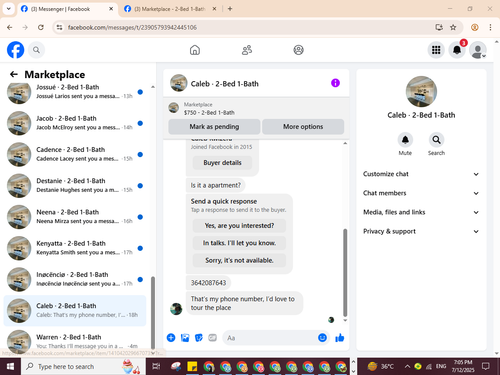The width and height of the screenshot is (500, 375).
Task: Bookmark this page with the star icon
Action: [x=453, y=27]
